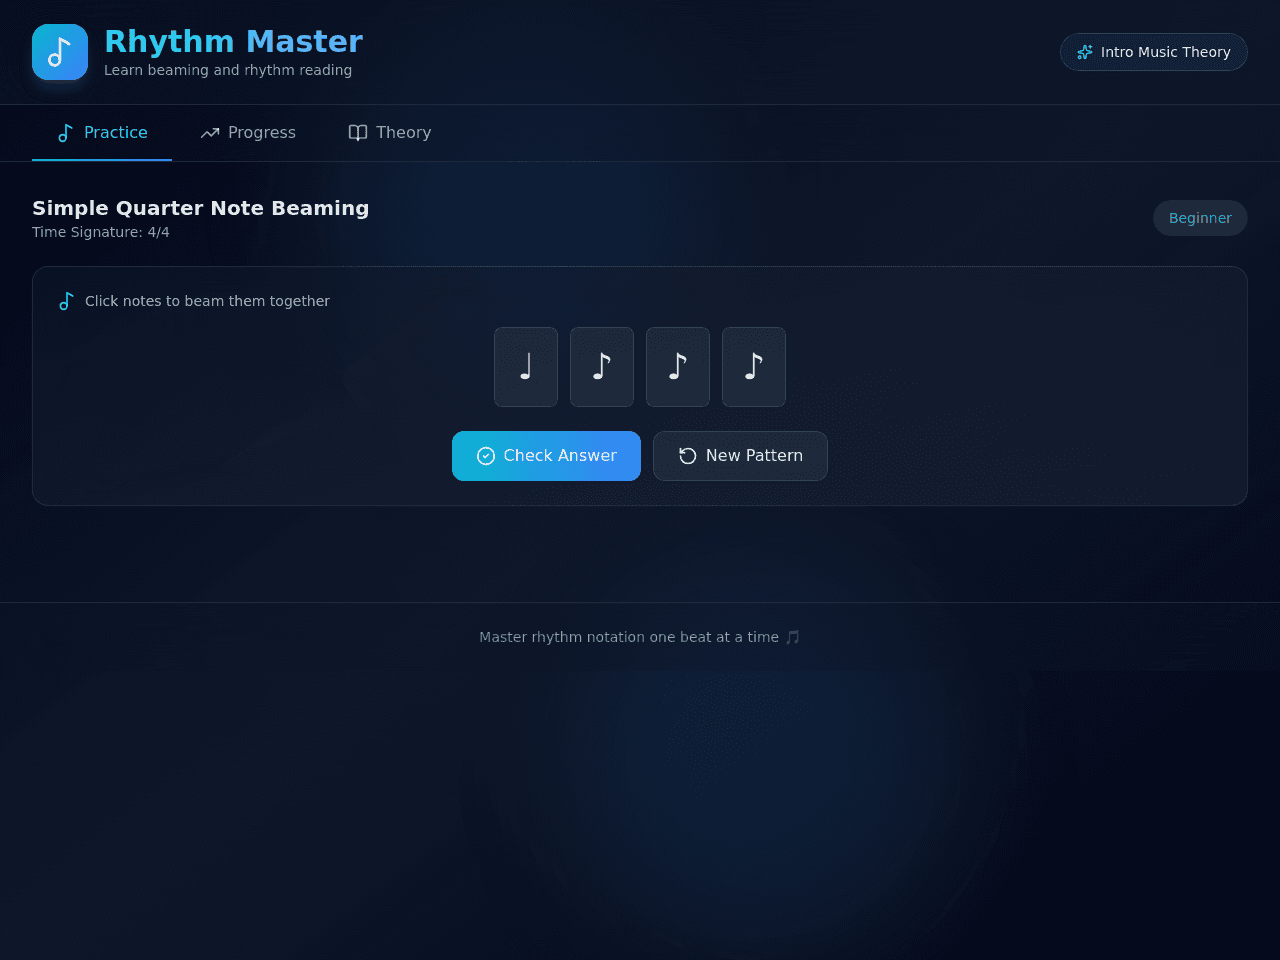Click the 'Click notes to beam them together' hint
Screen dimensions: 1280x960
(x=207, y=301)
